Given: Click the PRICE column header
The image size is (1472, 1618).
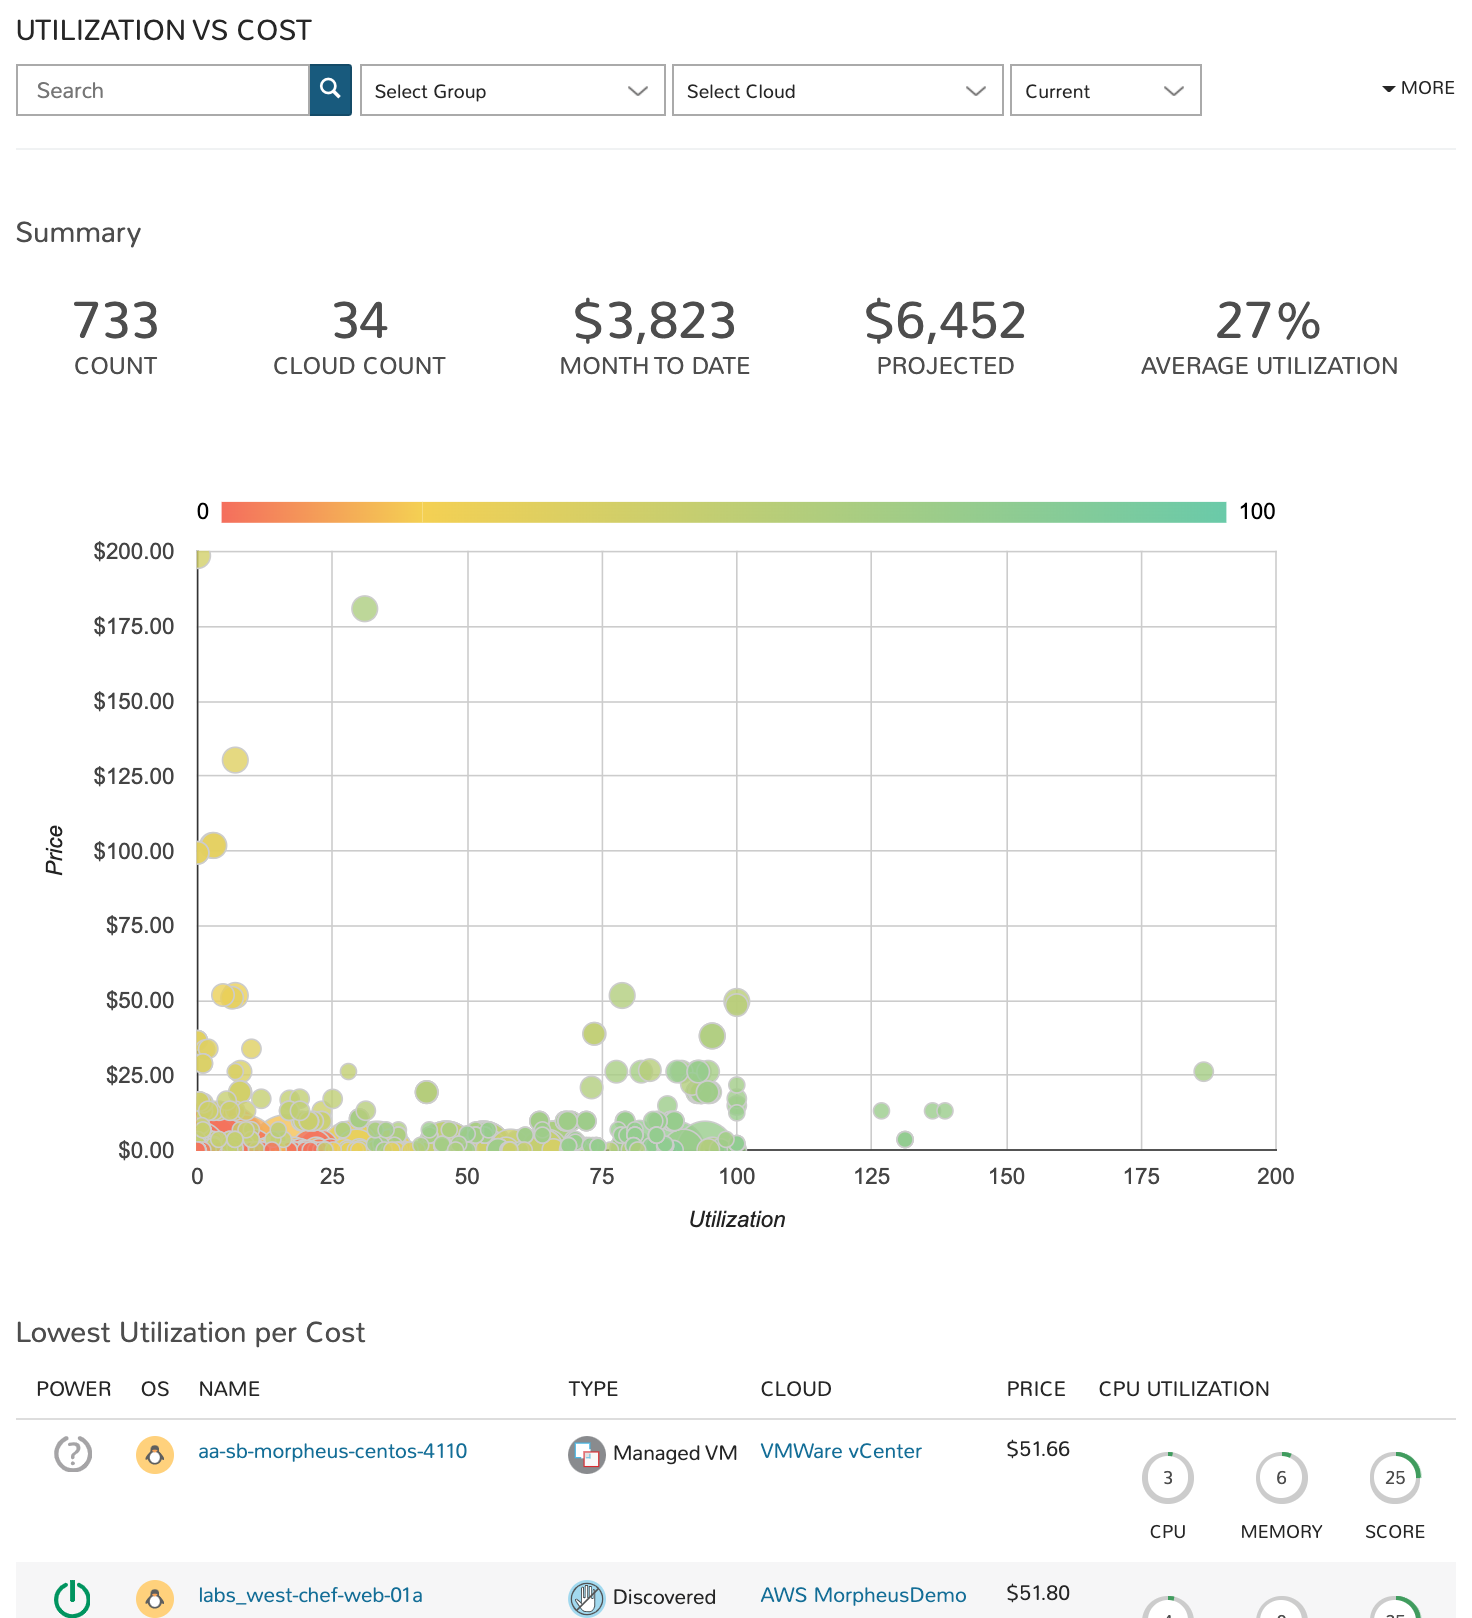Looking at the screenshot, I should point(1036,1389).
